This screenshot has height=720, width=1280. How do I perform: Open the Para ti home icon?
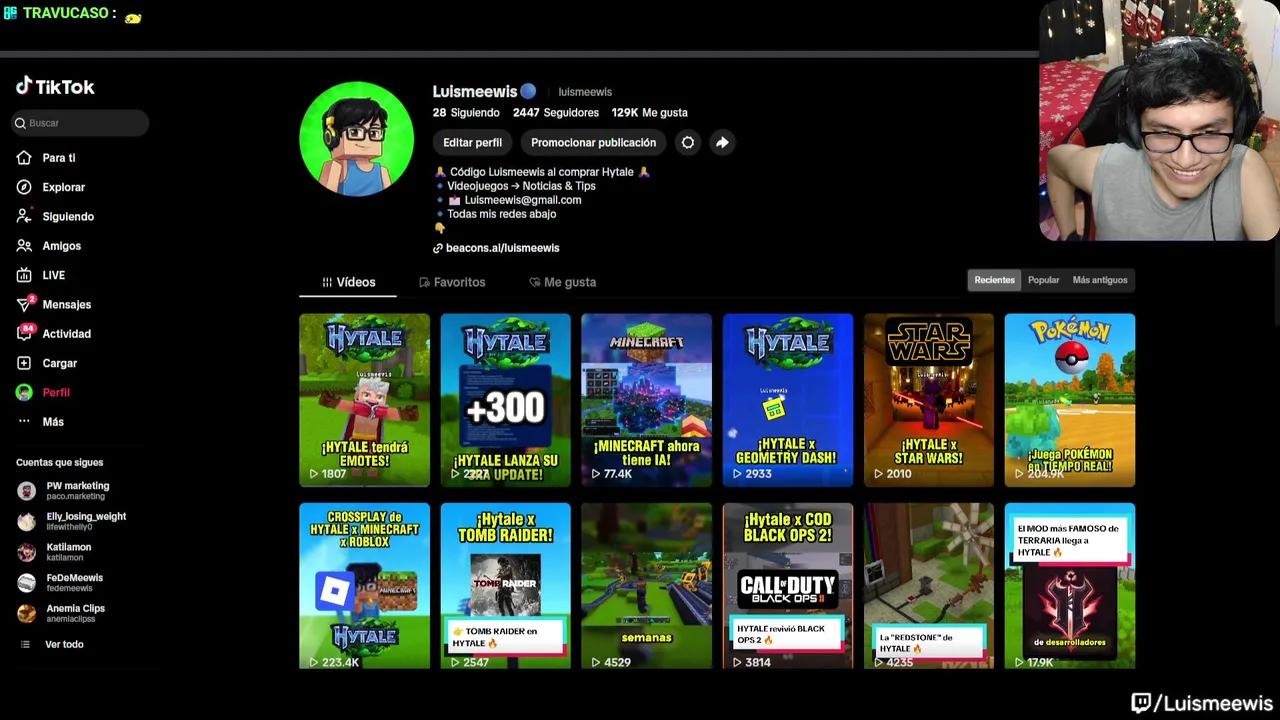click(24, 158)
